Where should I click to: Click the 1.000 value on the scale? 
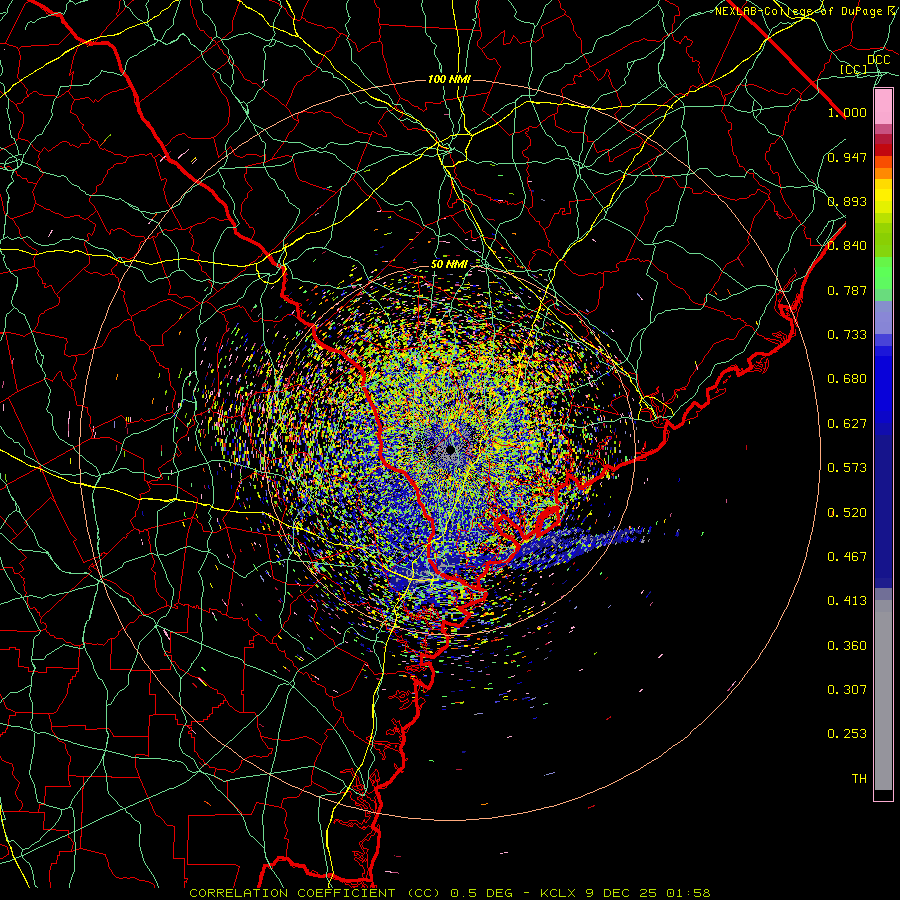(x=847, y=112)
